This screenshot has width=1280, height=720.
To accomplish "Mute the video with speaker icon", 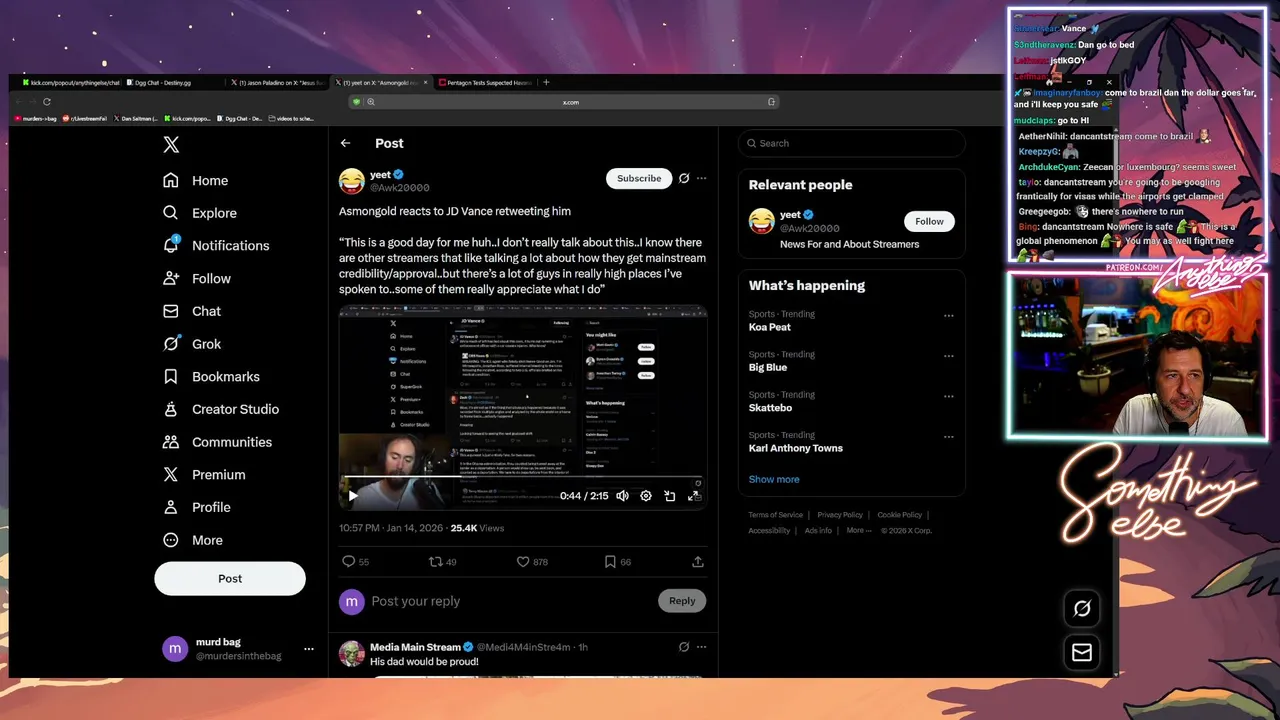I will (622, 496).
